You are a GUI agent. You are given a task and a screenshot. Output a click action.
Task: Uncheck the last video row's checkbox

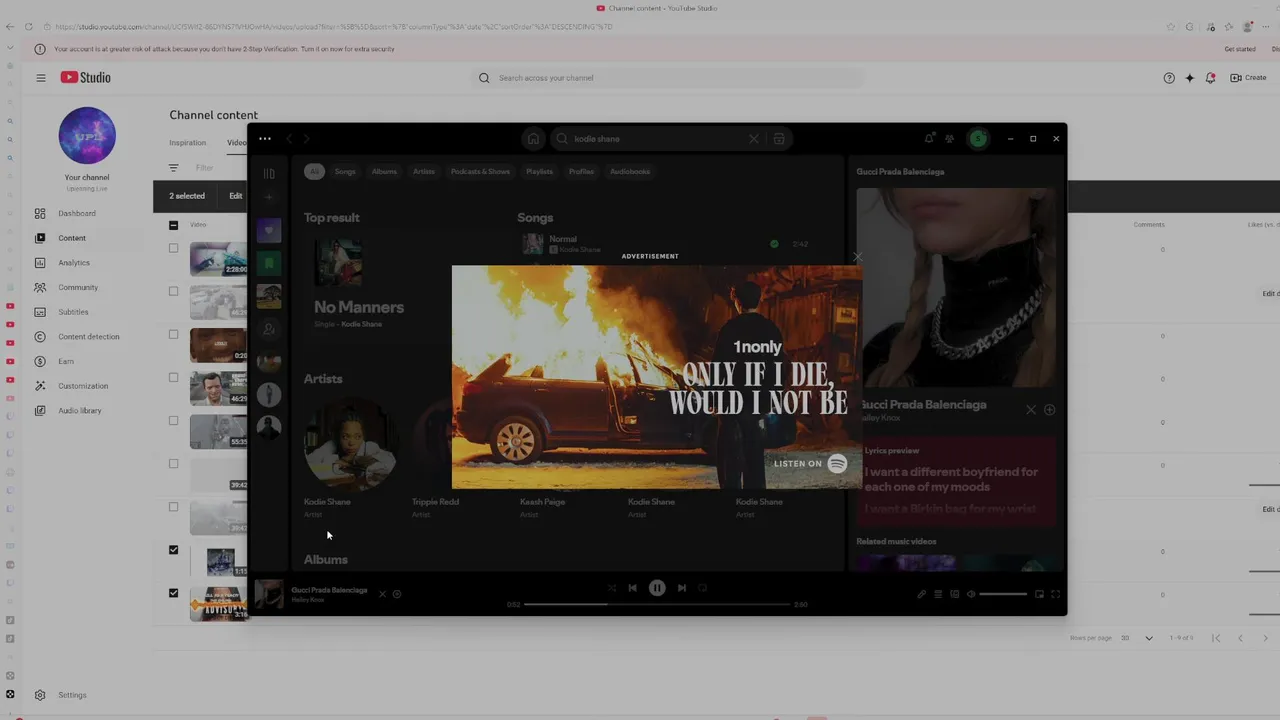point(173,593)
